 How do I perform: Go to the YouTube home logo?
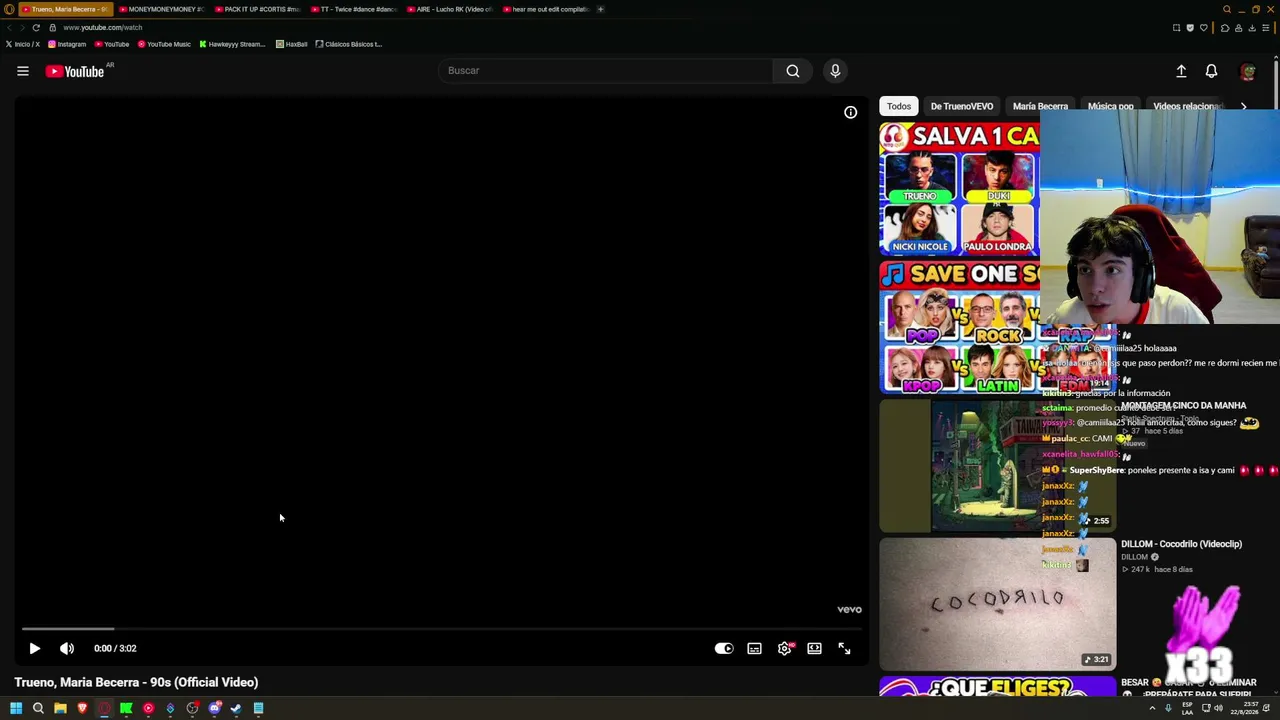point(75,71)
